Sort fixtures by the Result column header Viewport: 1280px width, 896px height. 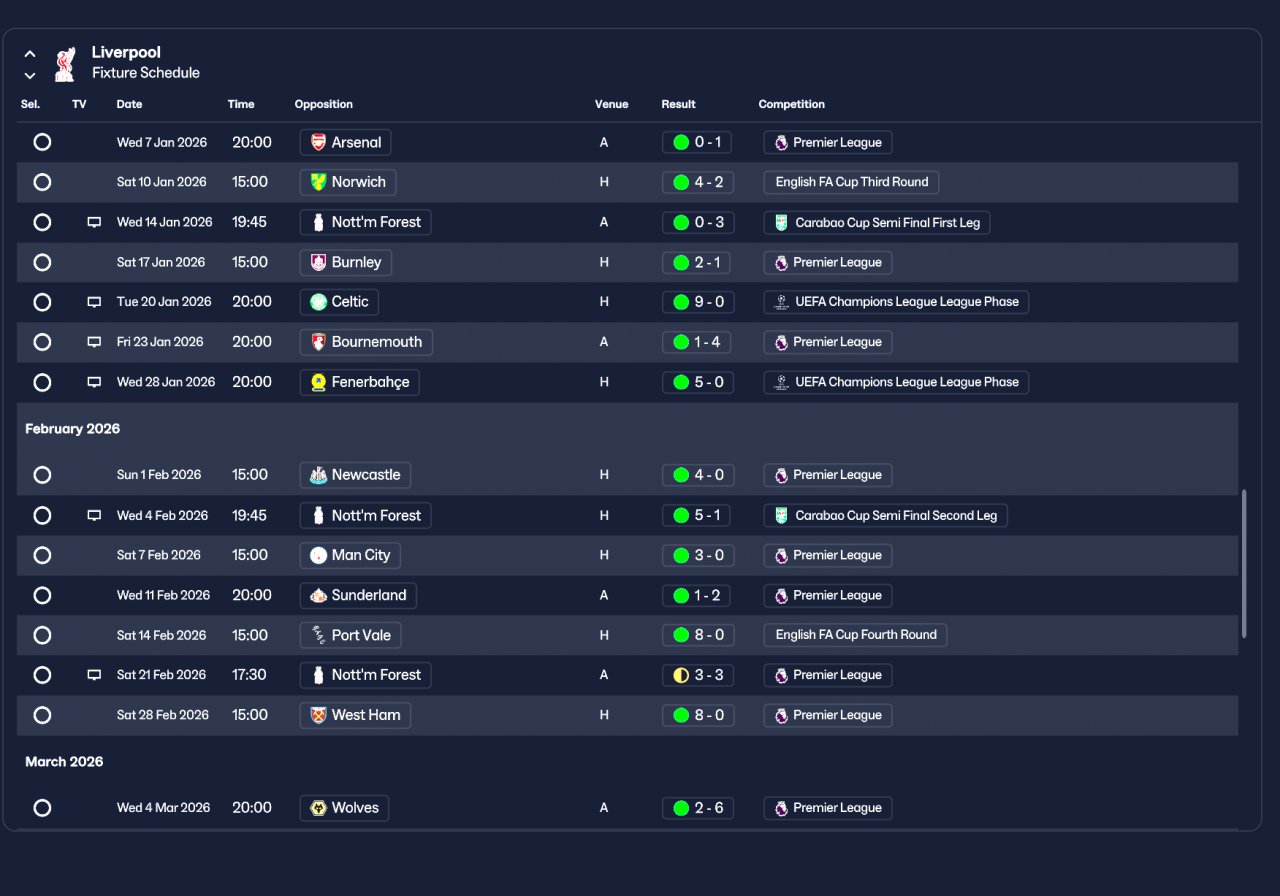(678, 104)
